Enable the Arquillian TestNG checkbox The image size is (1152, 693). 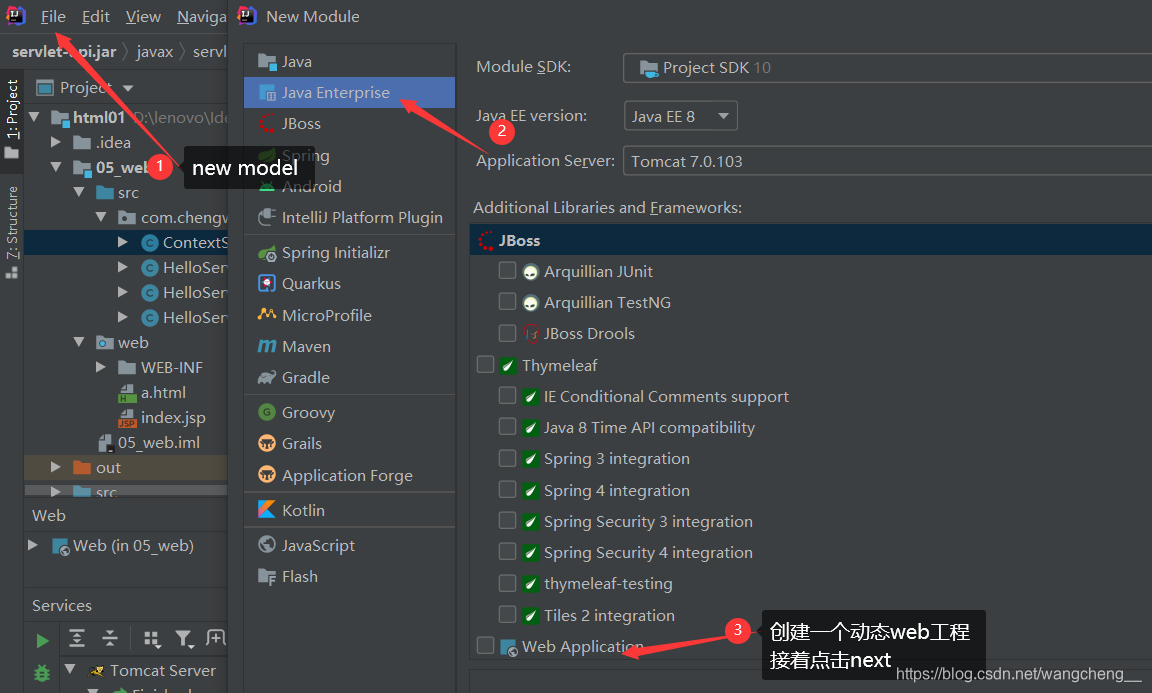click(x=507, y=301)
